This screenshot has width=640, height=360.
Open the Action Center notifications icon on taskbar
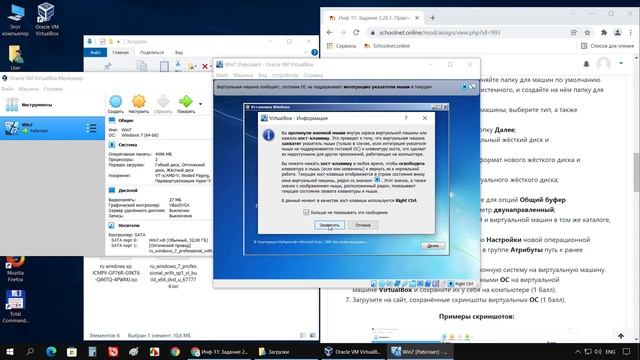tap(627, 351)
